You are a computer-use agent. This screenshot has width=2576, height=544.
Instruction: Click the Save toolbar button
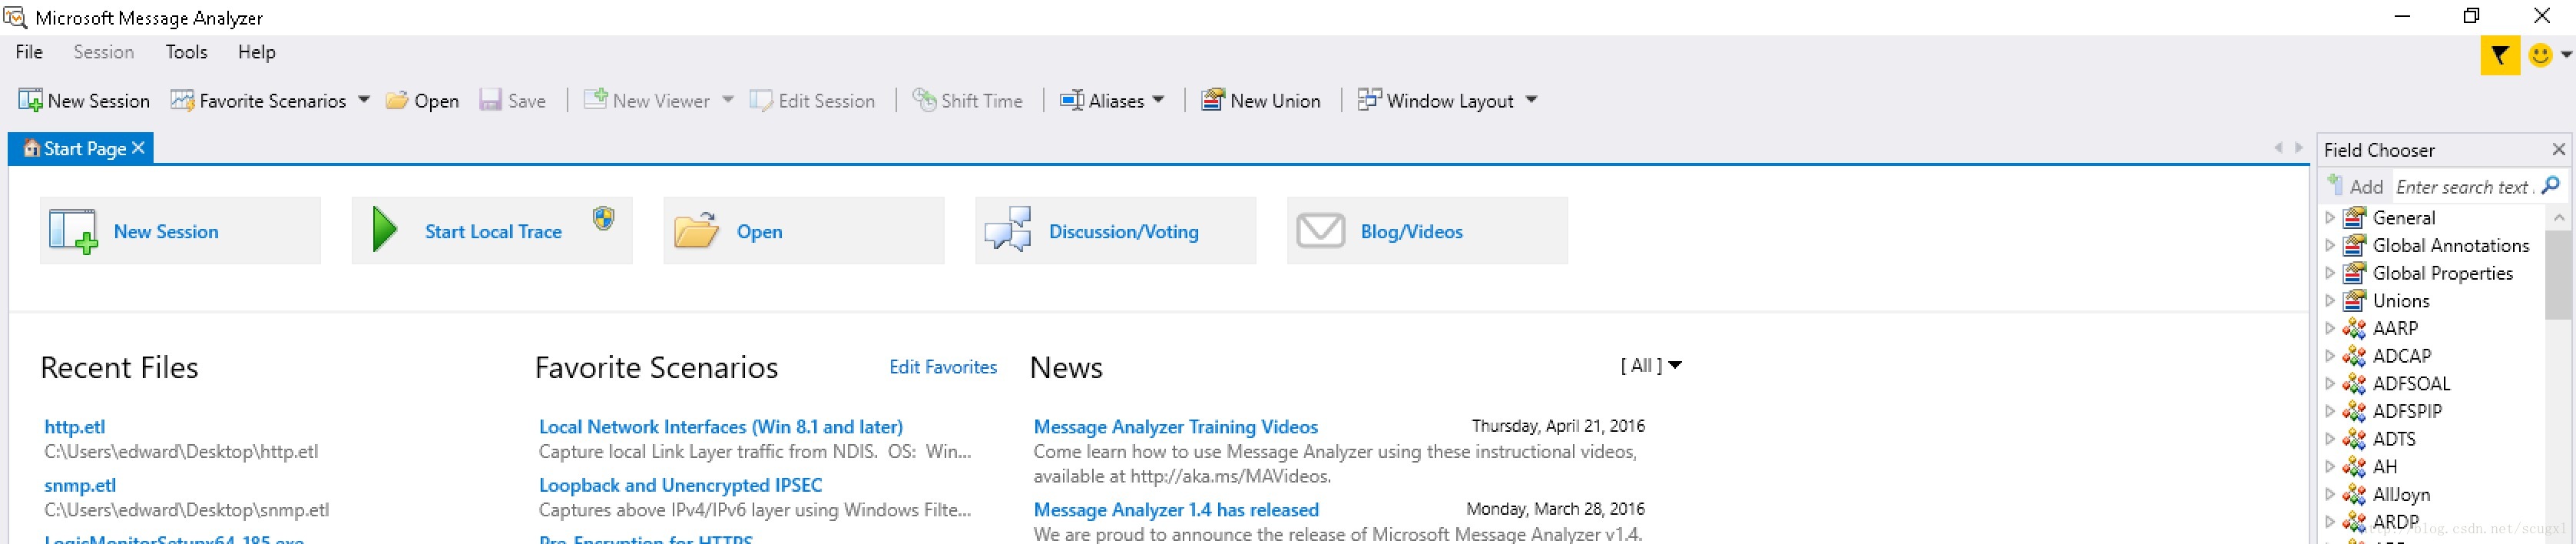(x=512, y=100)
